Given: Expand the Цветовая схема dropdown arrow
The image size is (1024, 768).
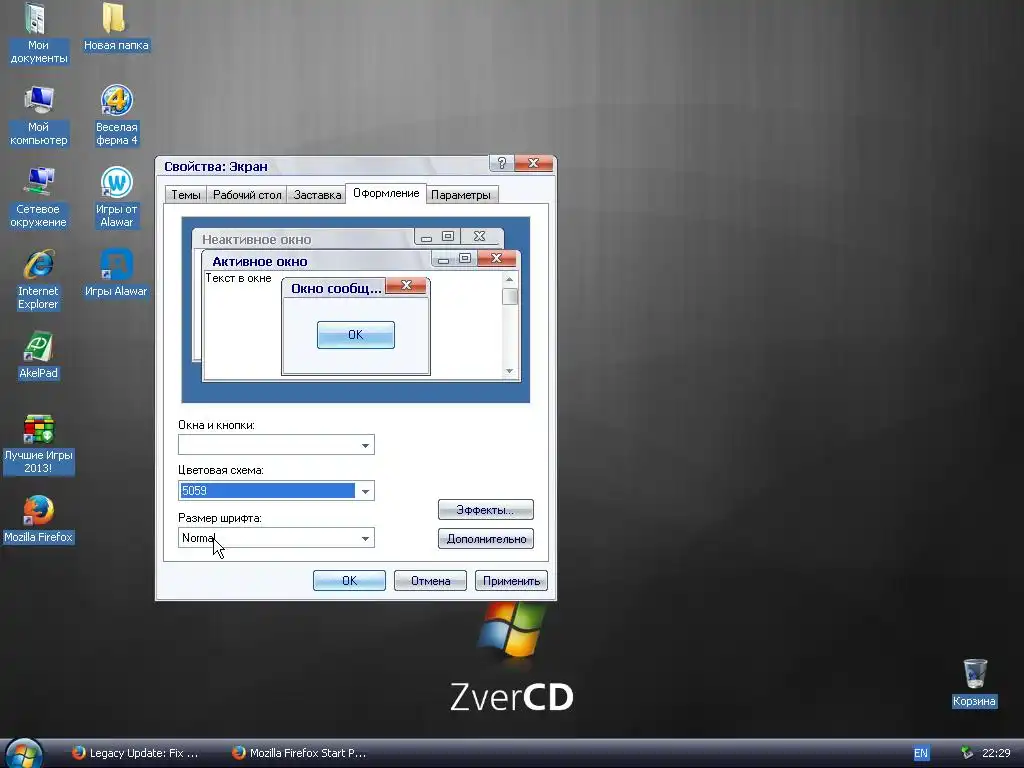Looking at the screenshot, I should point(365,491).
